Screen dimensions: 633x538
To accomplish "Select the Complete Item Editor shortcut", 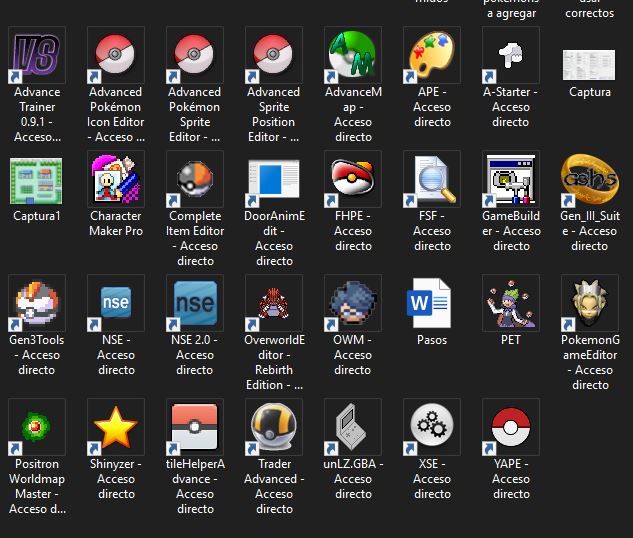I will pyautogui.click(x=195, y=180).
